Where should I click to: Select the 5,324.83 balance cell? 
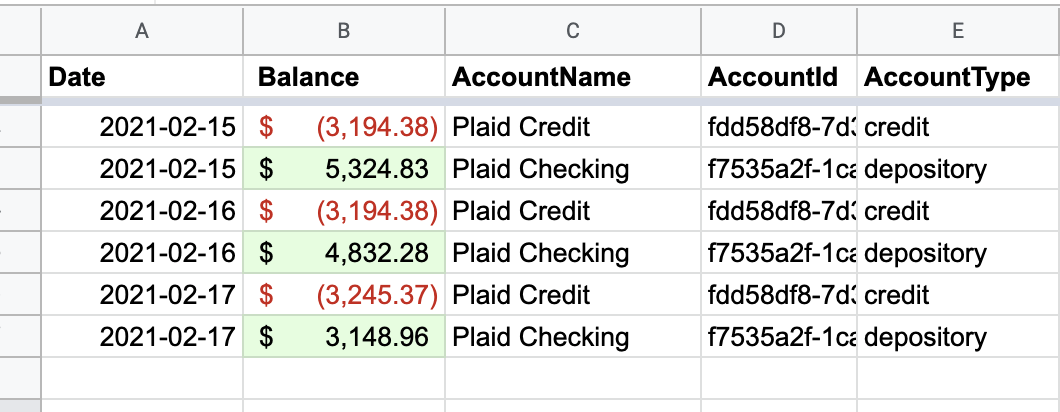point(343,168)
